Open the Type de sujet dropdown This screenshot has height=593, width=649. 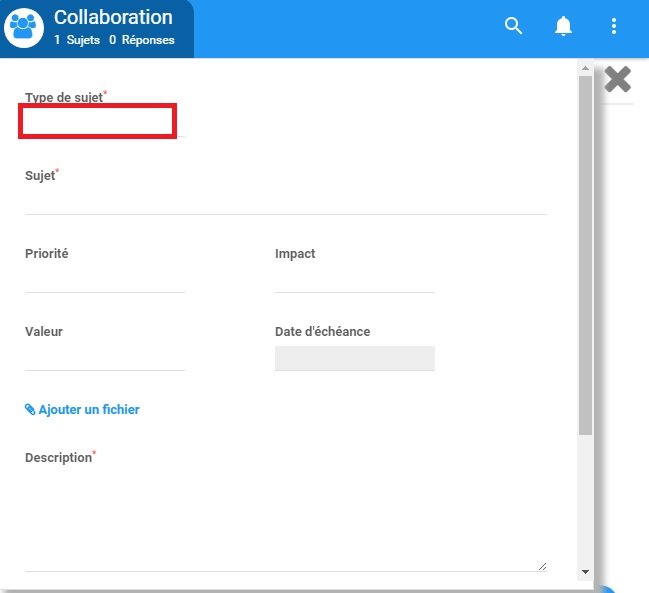click(99, 122)
